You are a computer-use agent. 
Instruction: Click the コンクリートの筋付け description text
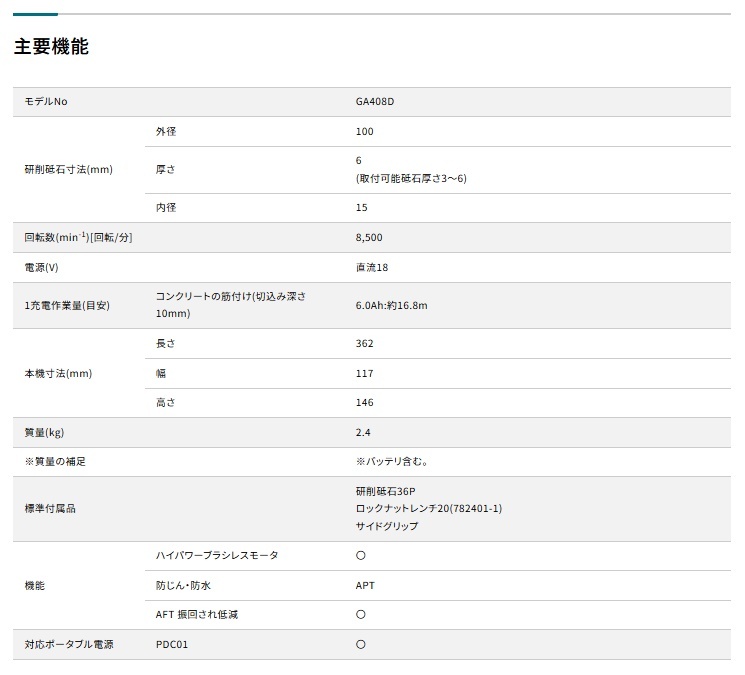tap(231, 305)
